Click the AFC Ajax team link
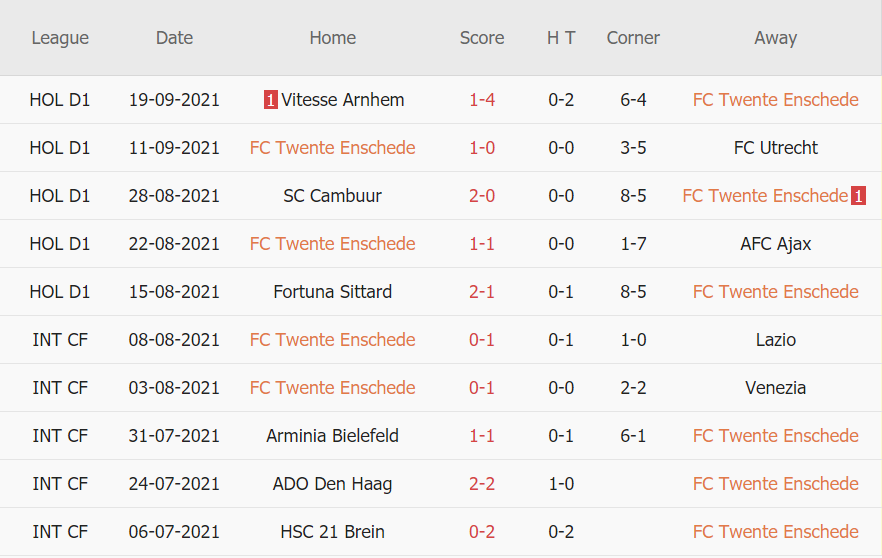The height and width of the screenshot is (558, 882). 775,244
